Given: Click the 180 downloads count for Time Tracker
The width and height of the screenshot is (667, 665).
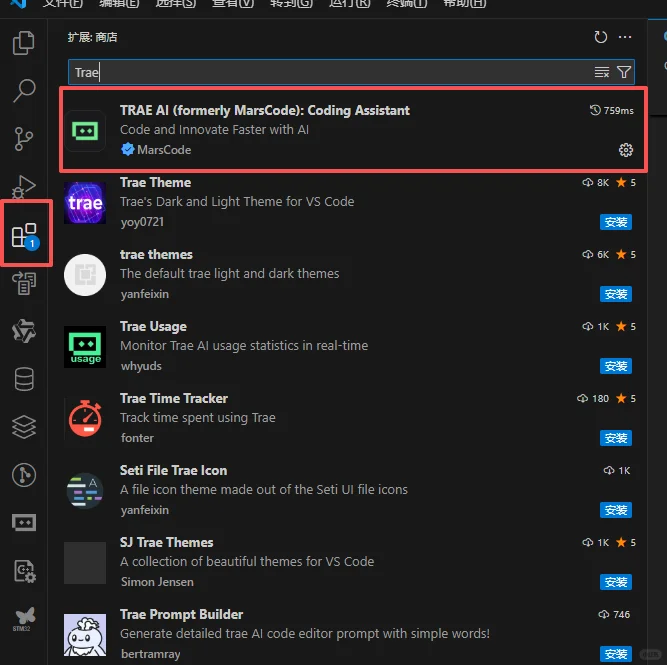Looking at the screenshot, I should click(593, 399).
